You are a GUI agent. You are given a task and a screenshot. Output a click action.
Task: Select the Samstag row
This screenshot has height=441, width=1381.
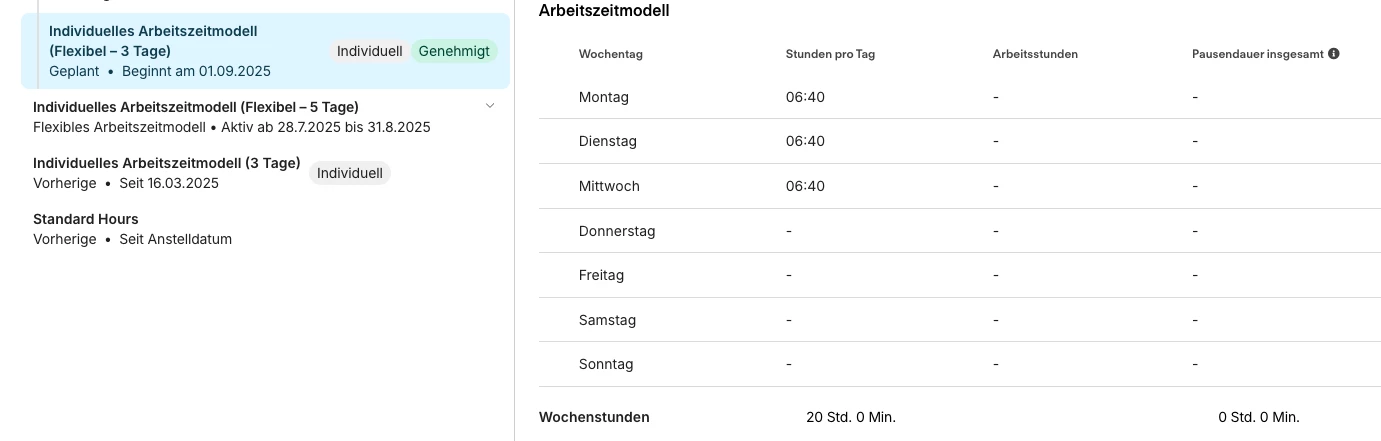tap(607, 320)
